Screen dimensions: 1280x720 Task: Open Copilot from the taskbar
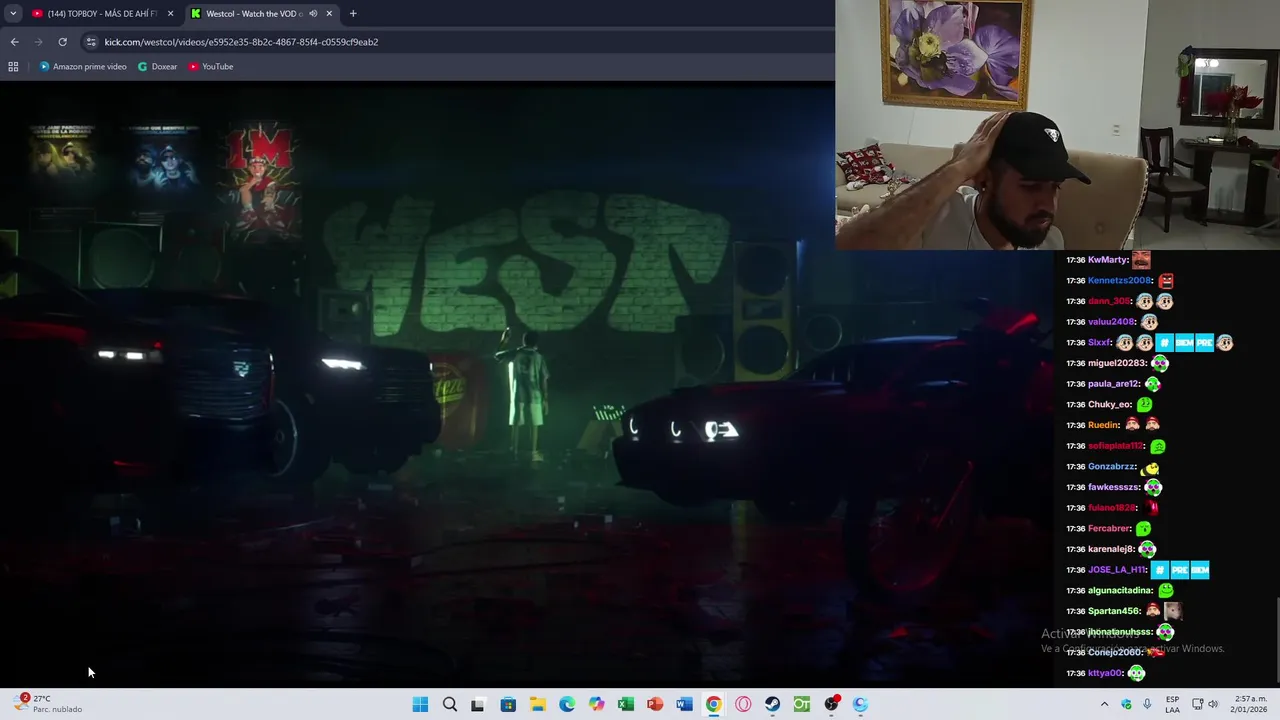[x=596, y=704]
